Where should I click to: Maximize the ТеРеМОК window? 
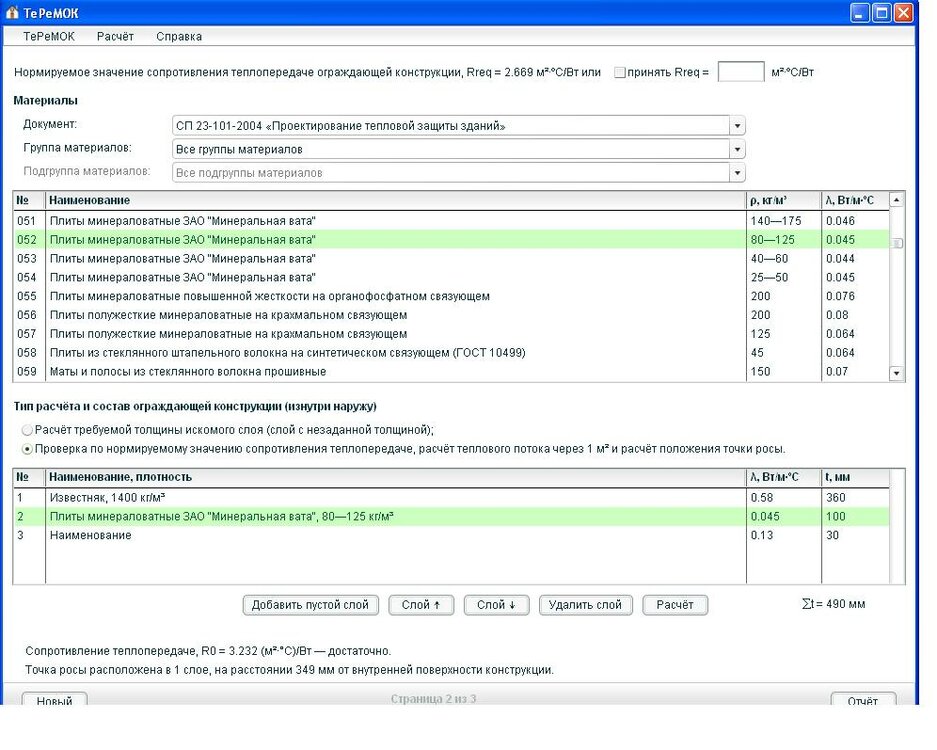881,13
